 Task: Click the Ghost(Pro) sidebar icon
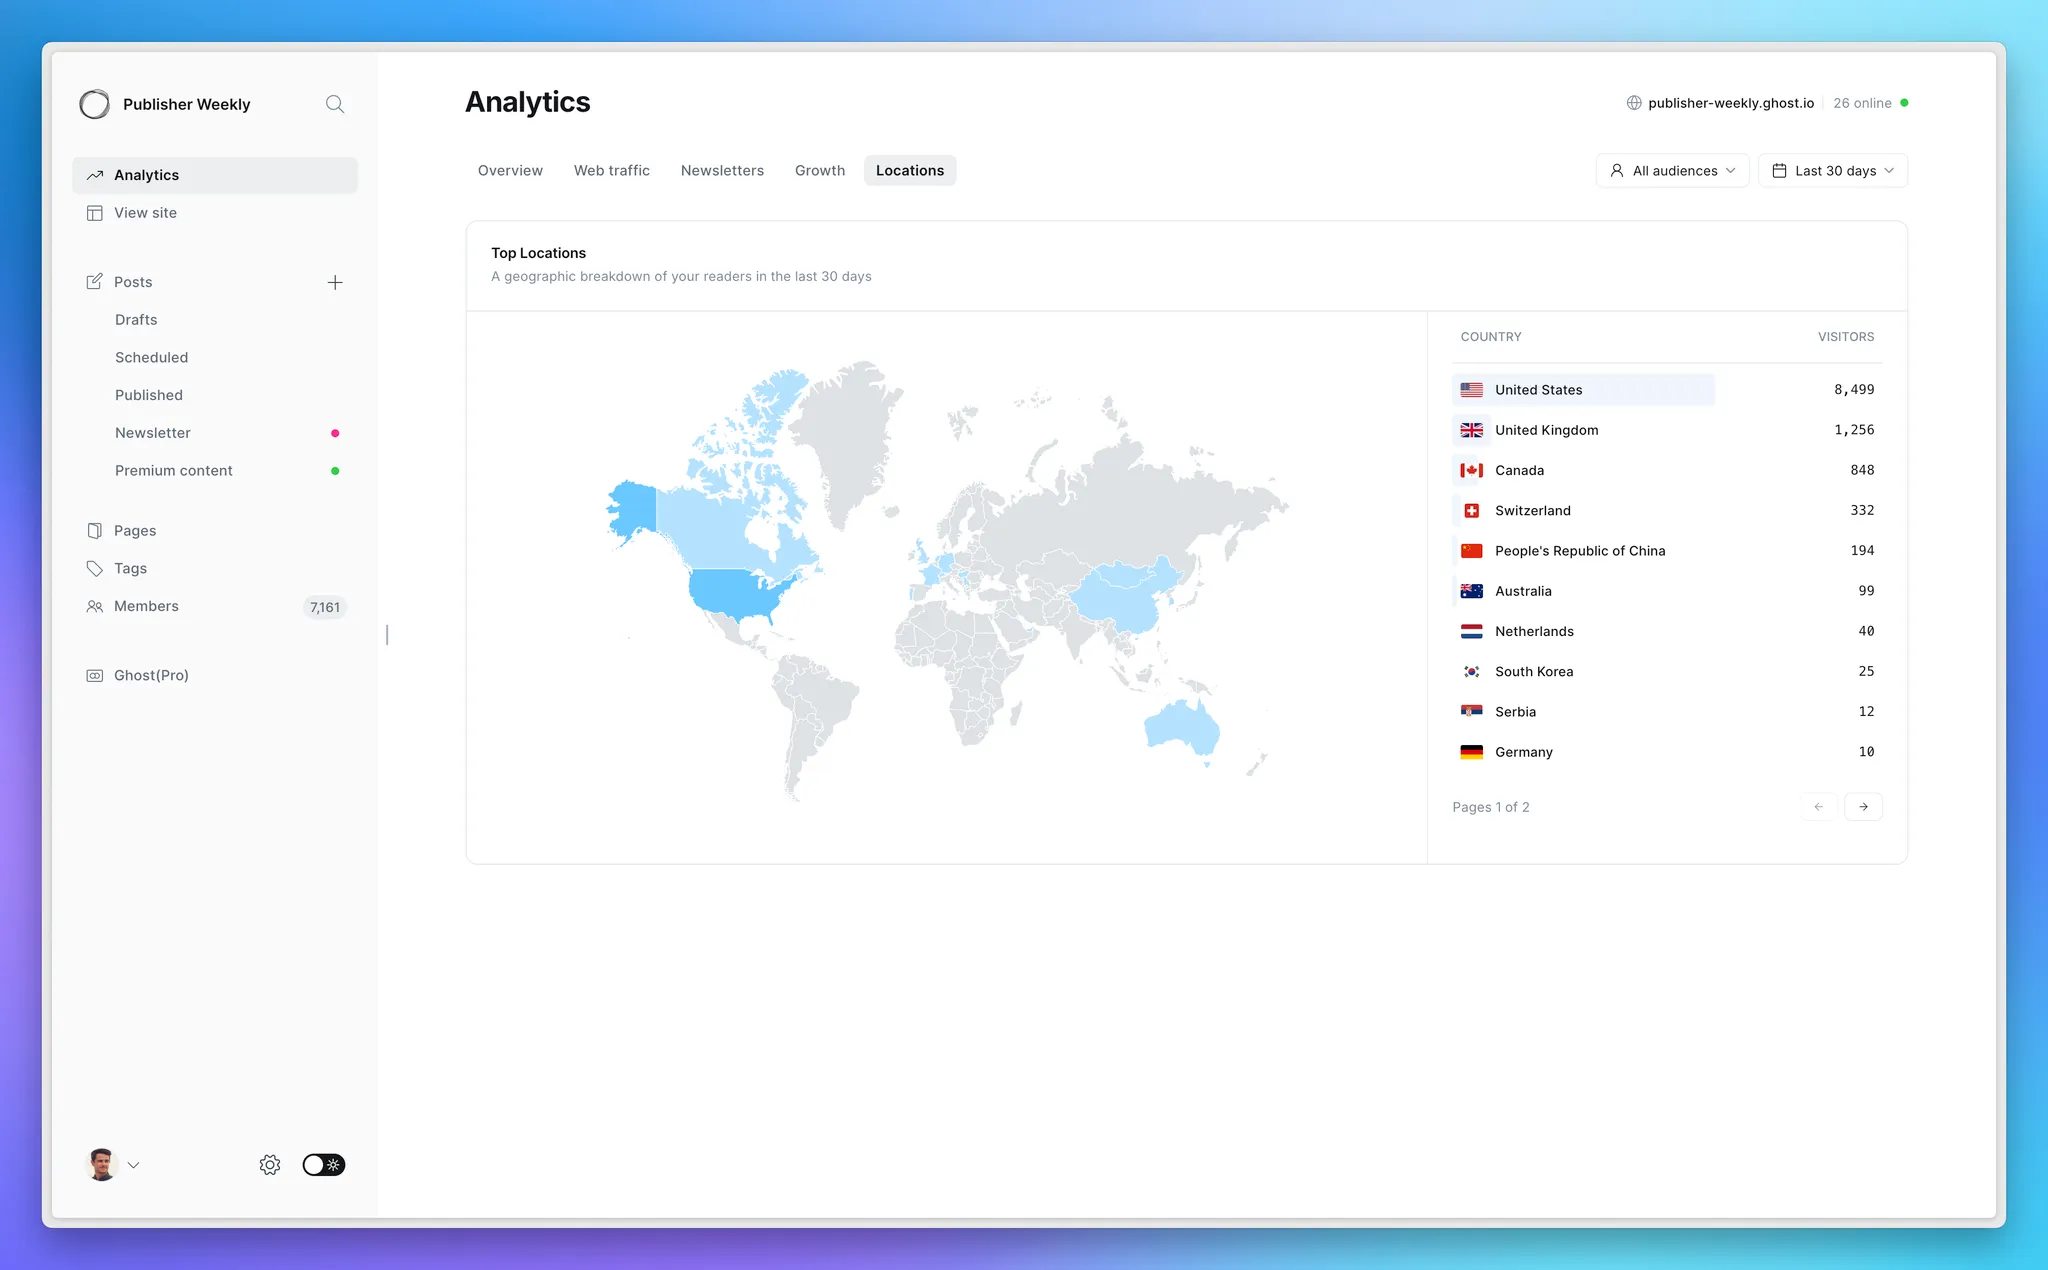95,676
